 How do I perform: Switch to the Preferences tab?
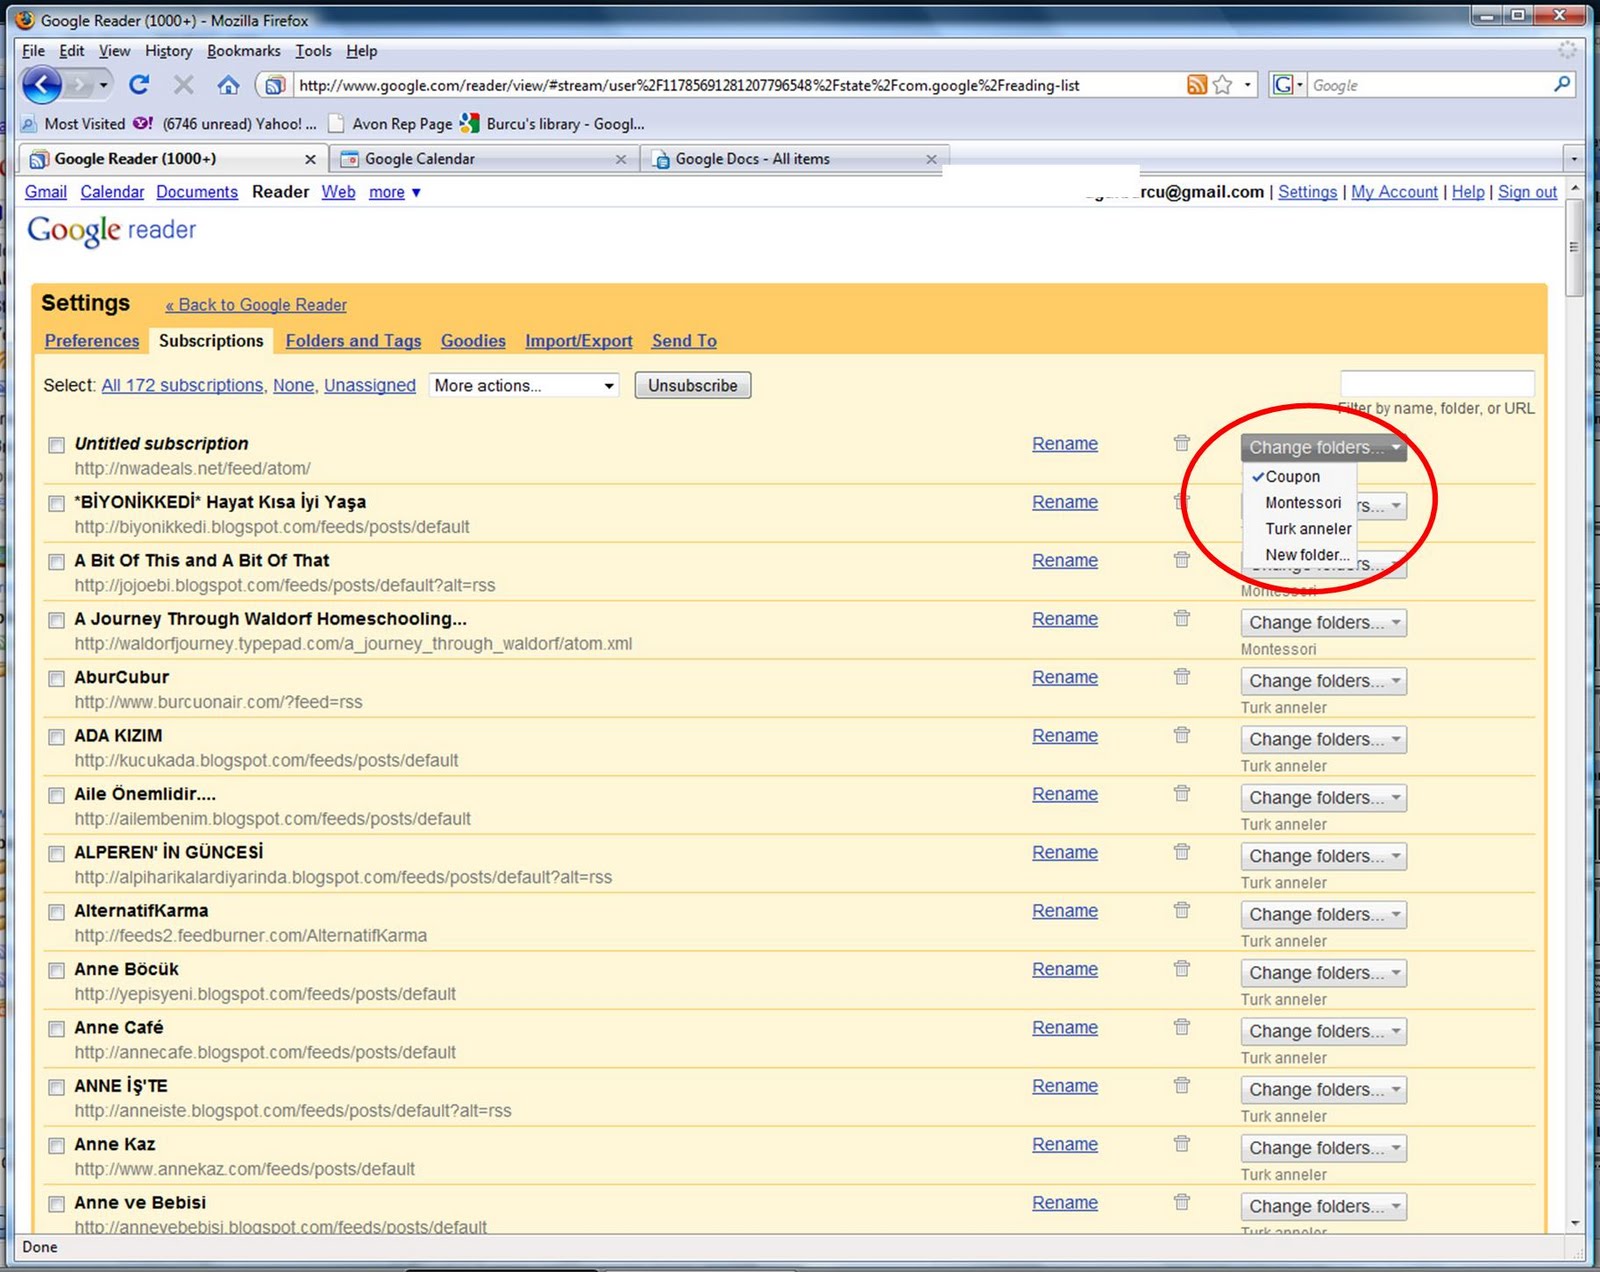pyautogui.click(x=92, y=341)
